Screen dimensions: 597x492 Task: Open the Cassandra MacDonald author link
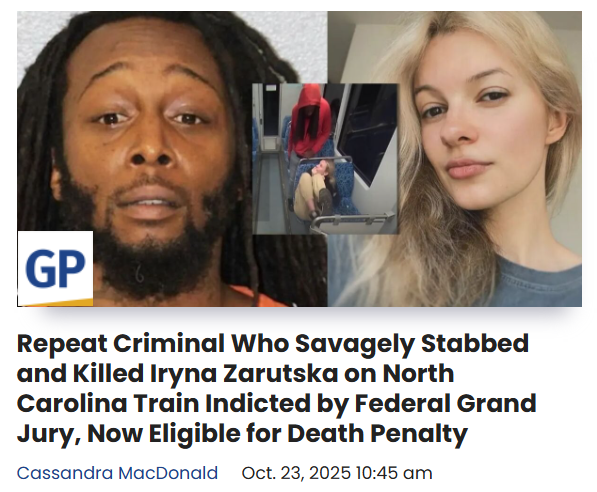(x=117, y=473)
